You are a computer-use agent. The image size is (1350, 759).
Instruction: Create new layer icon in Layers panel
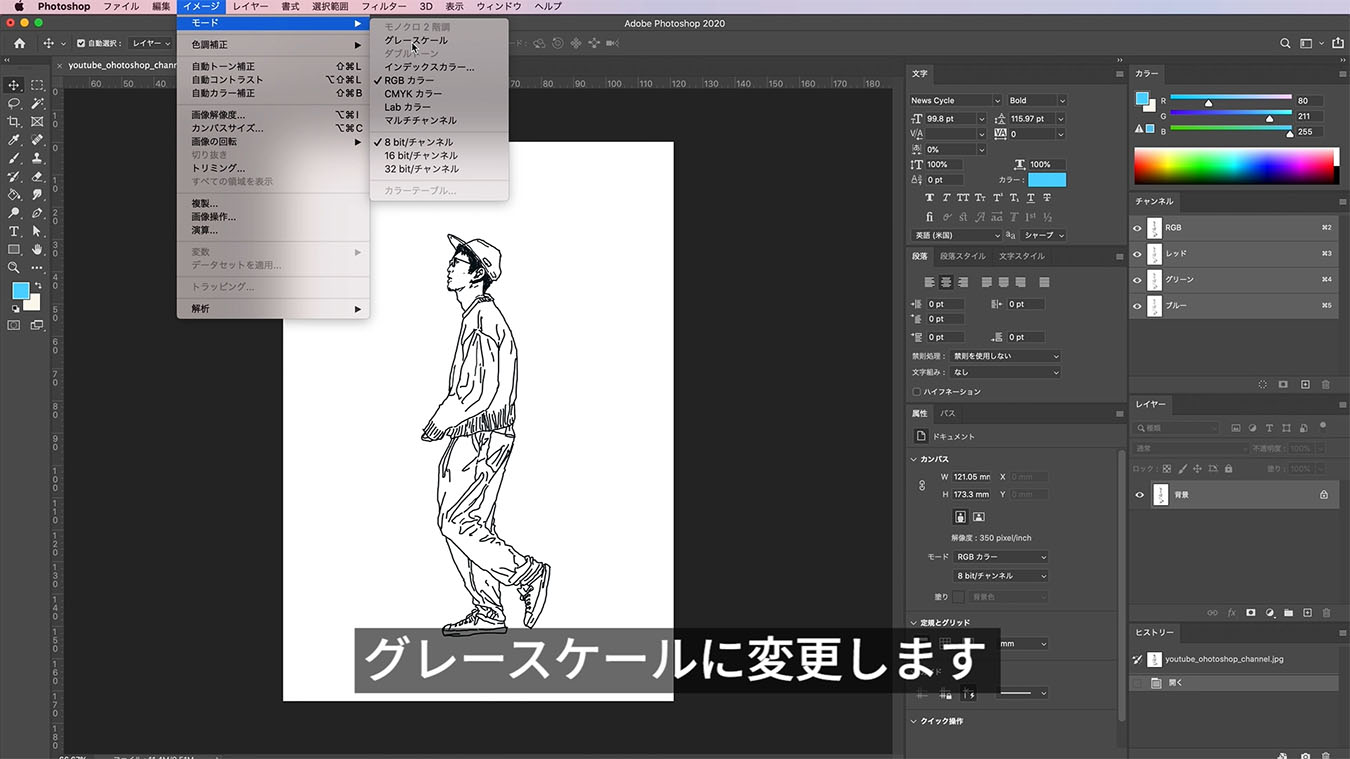1307,612
